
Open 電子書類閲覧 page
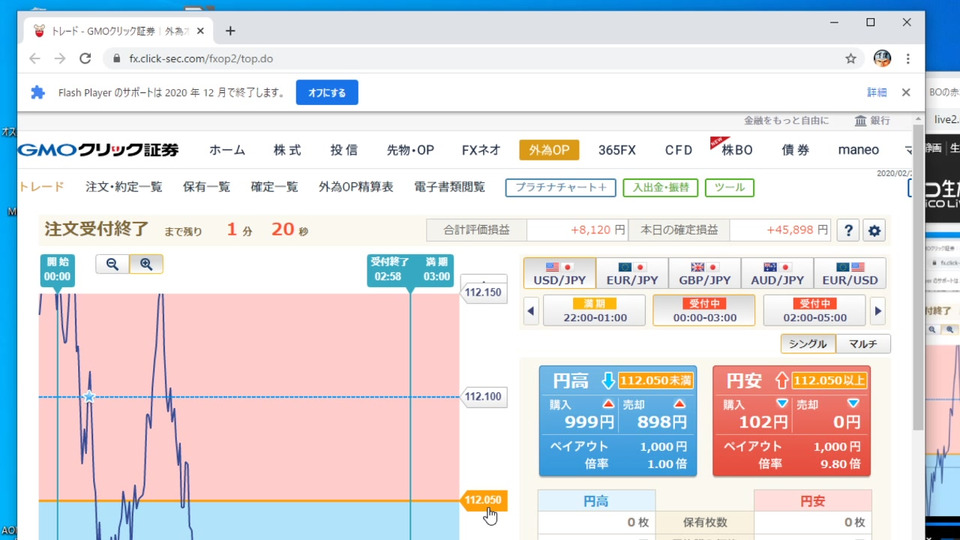(x=449, y=187)
